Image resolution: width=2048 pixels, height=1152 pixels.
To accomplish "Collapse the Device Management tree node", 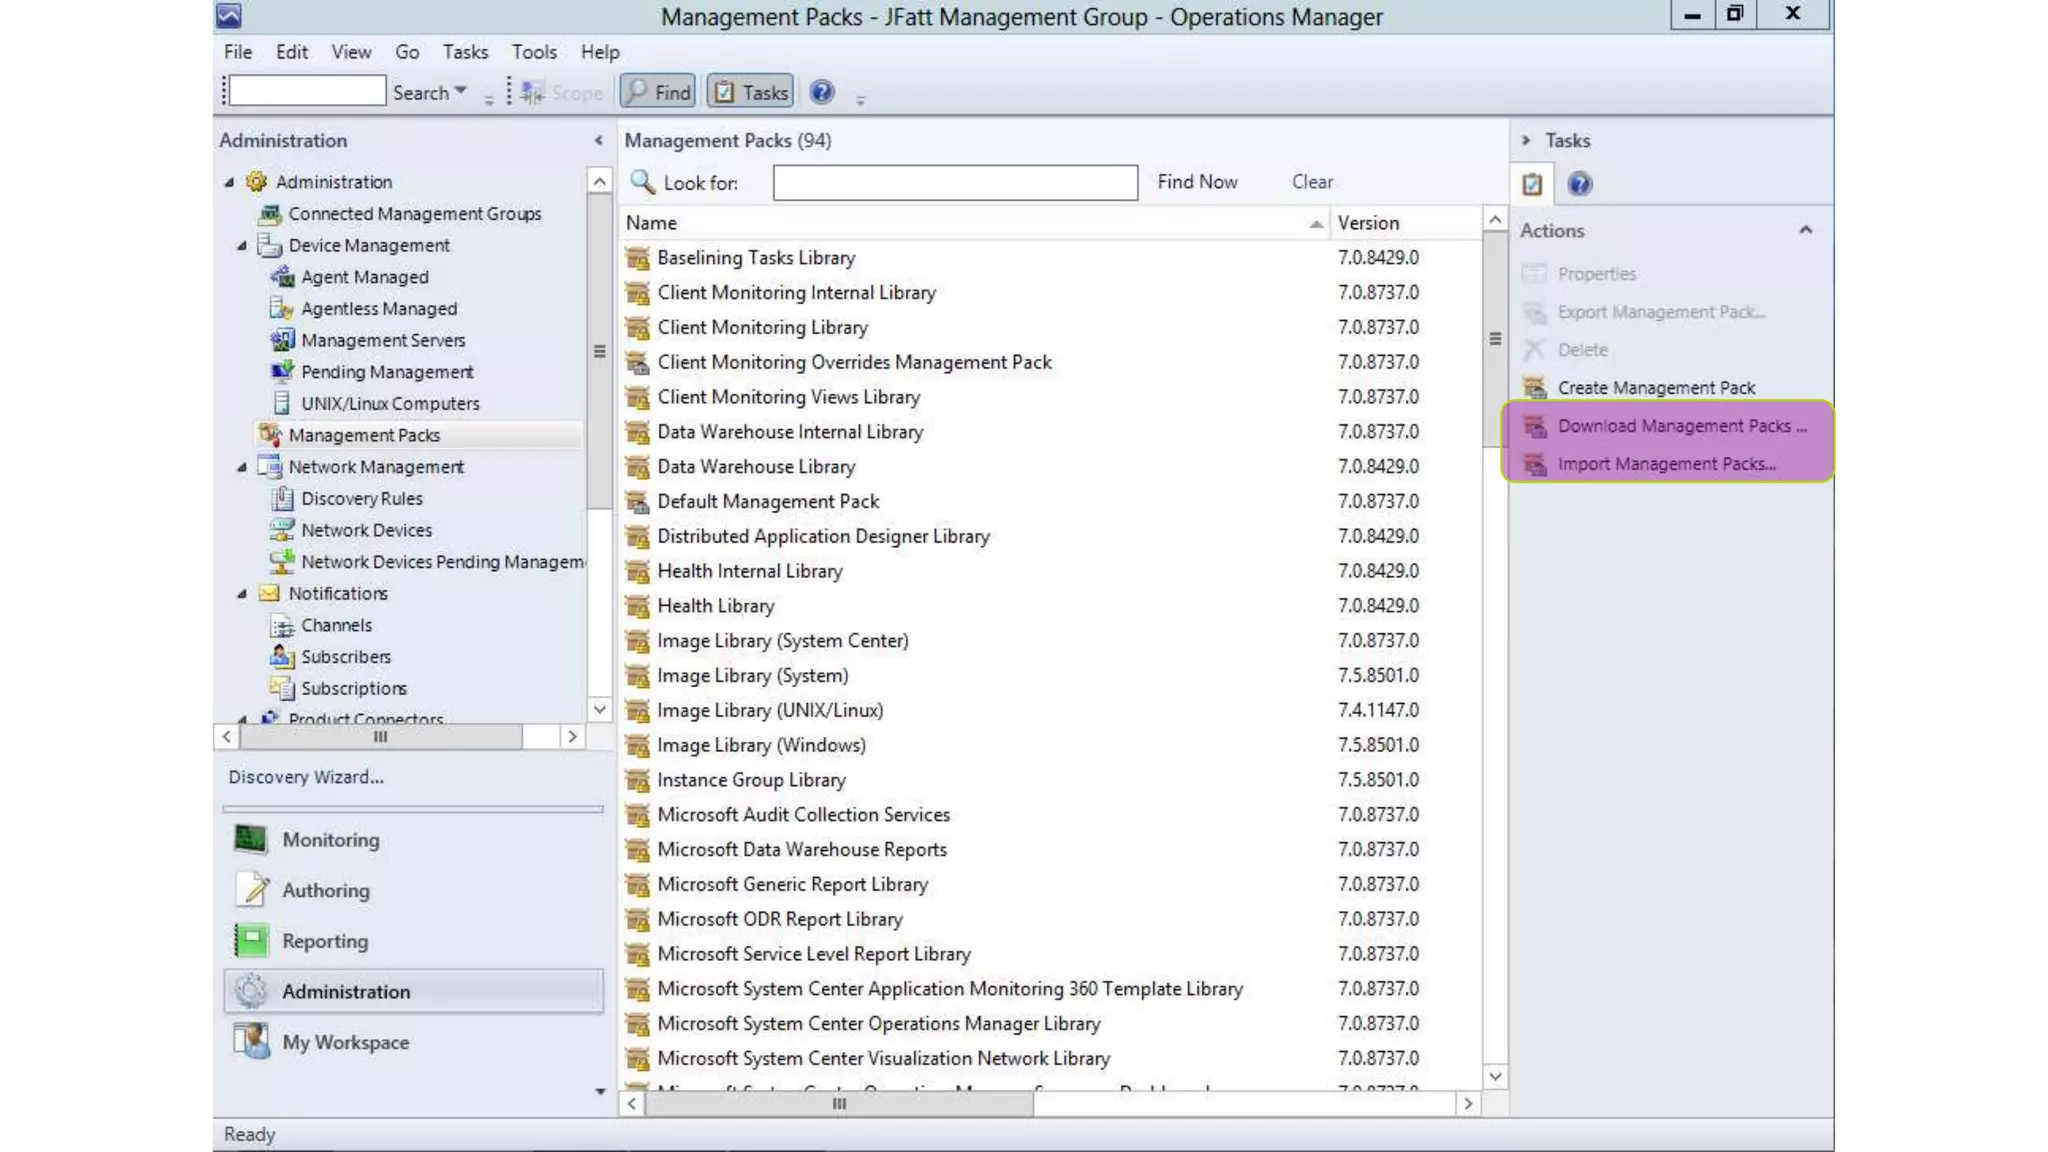I will 242,246.
